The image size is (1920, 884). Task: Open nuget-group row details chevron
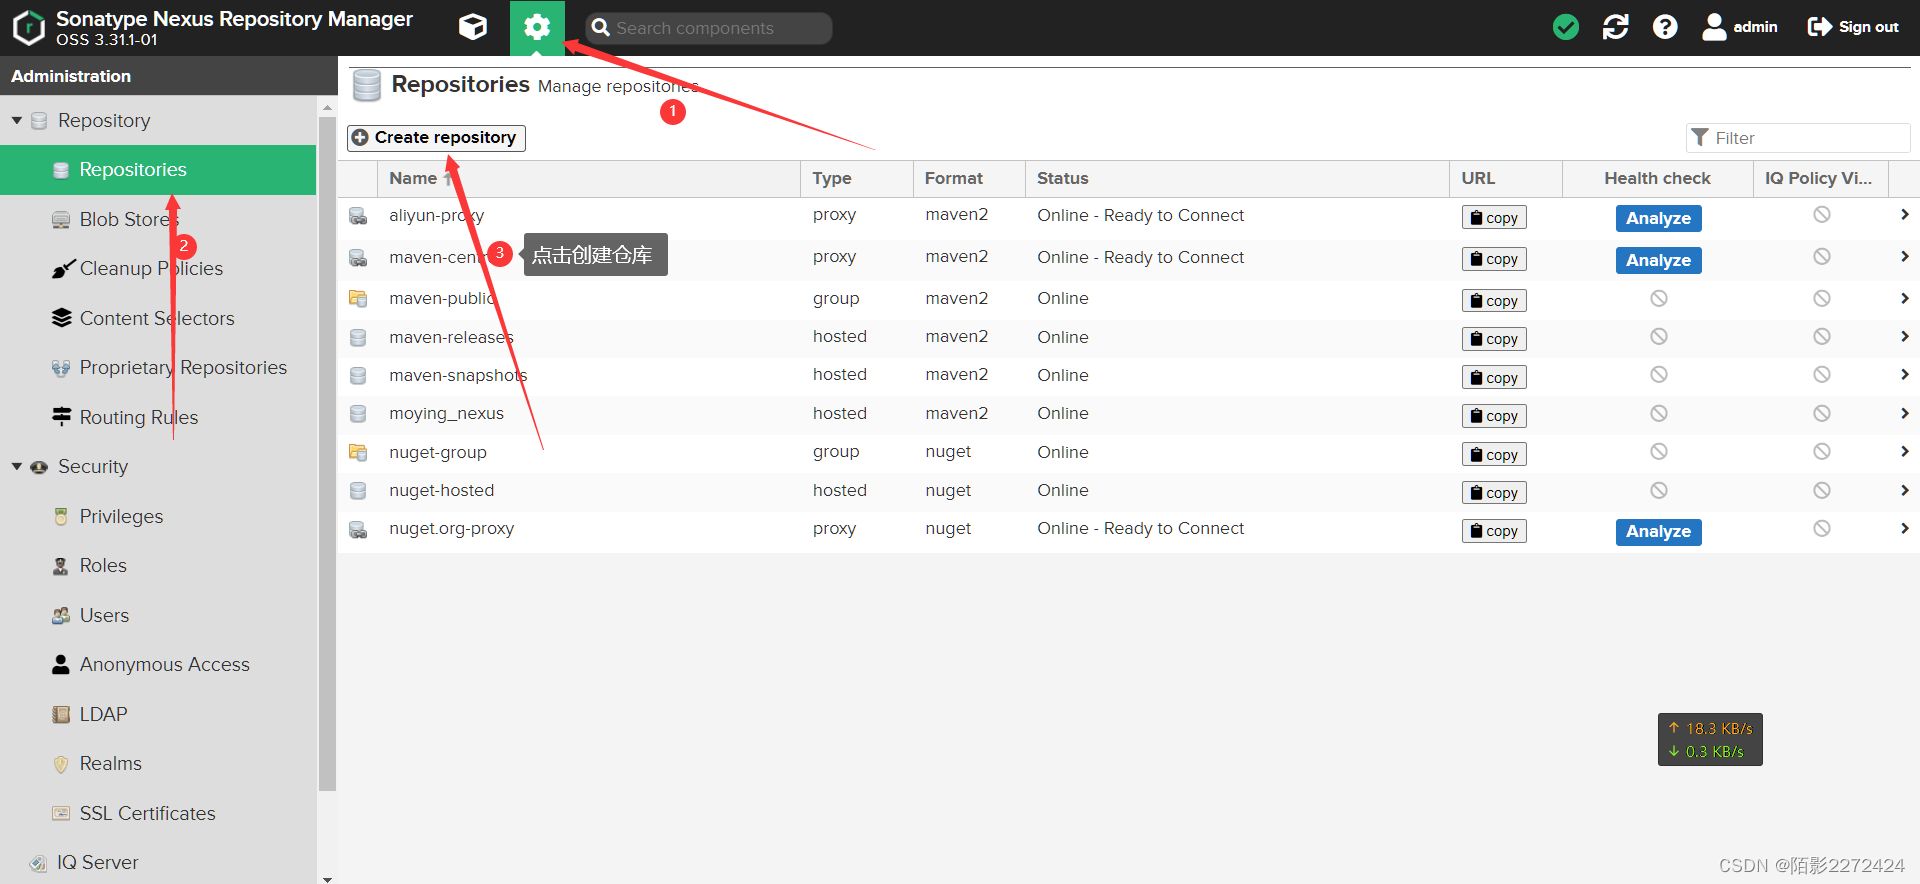tap(1904, 452)
